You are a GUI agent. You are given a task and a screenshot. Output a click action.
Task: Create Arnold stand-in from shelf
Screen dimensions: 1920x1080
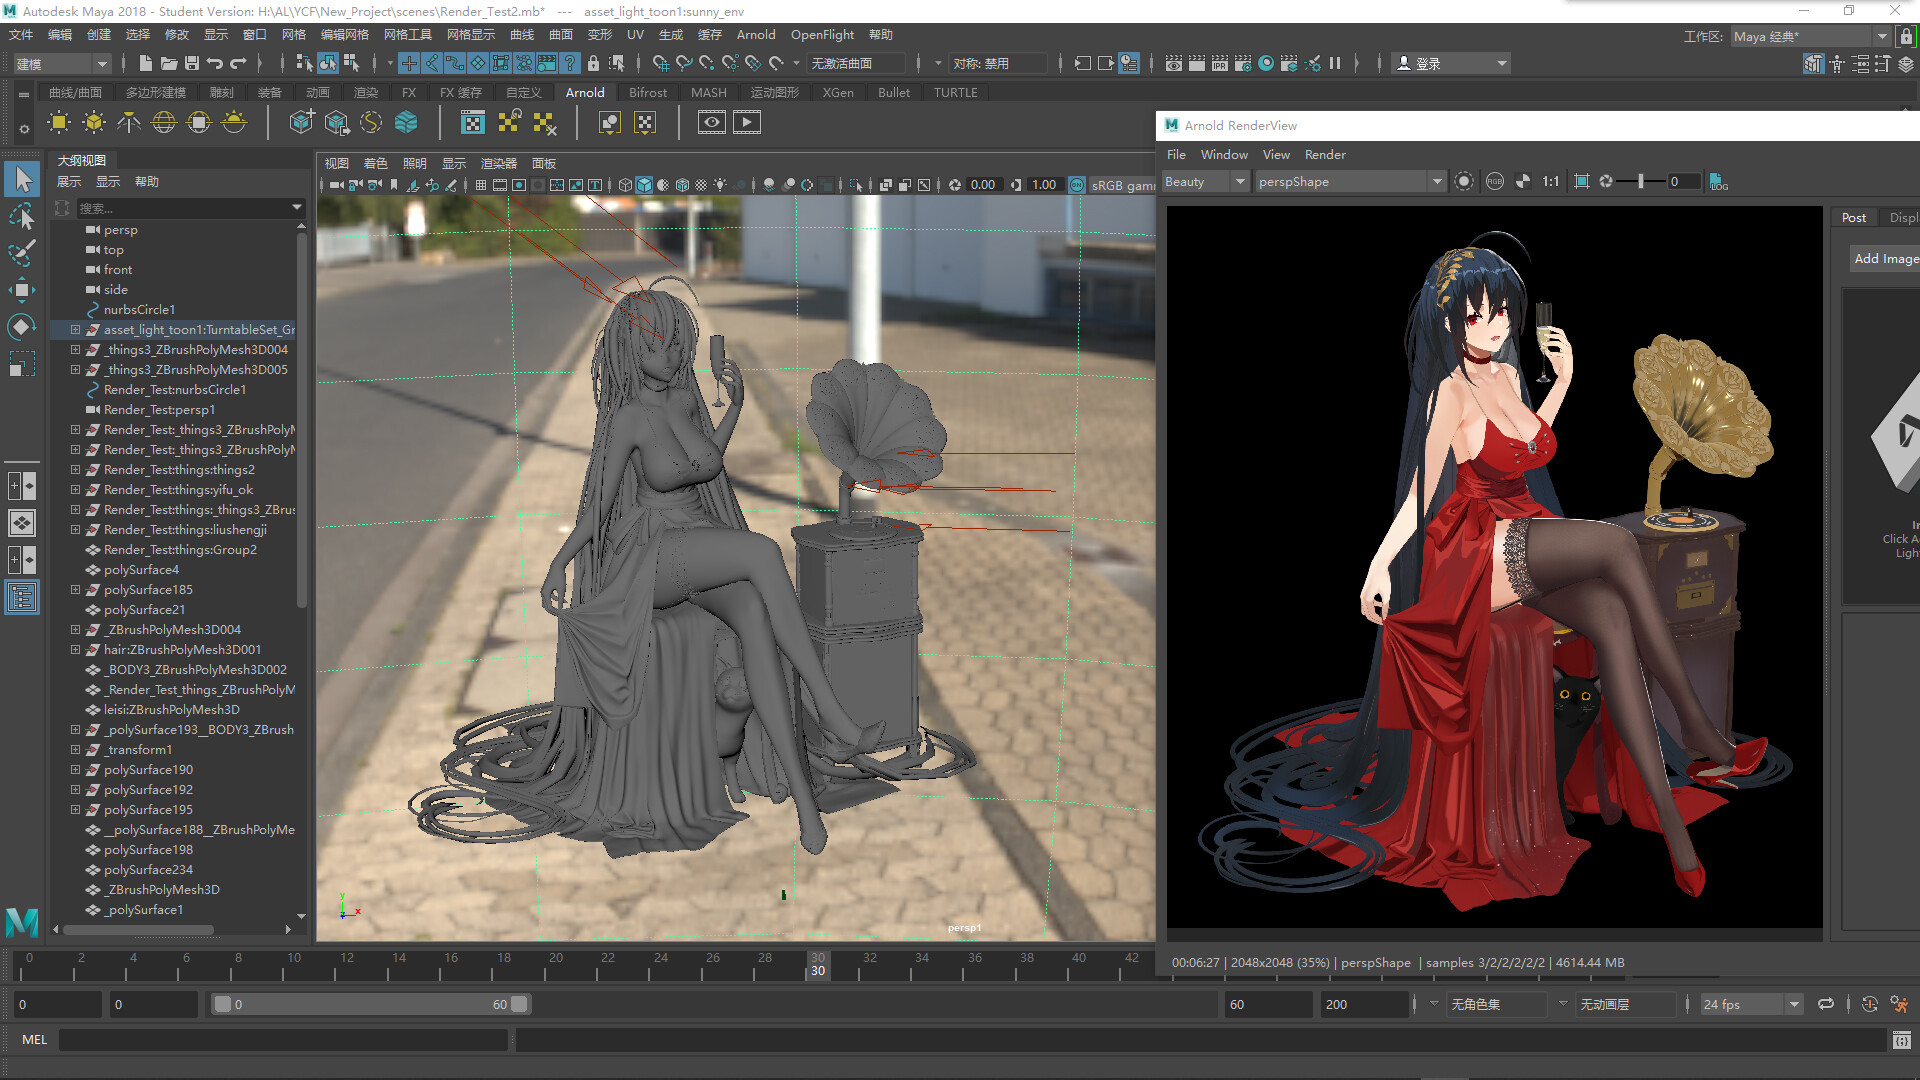301,122
